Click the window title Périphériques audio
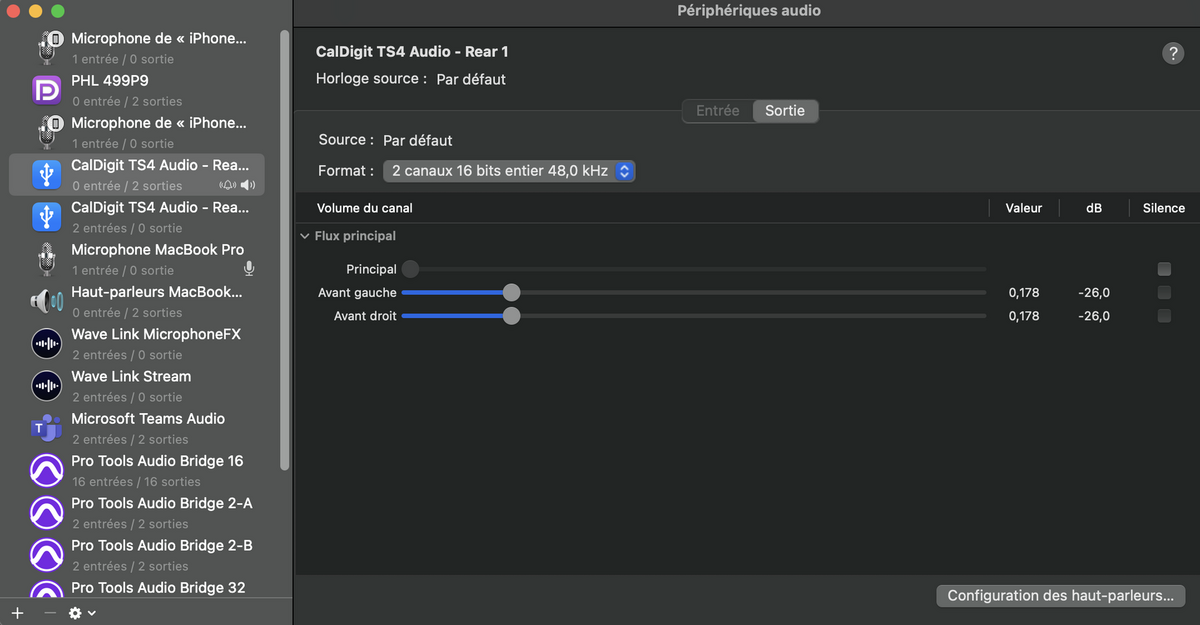Screen dimensions: 1200x625 [749, 11]
